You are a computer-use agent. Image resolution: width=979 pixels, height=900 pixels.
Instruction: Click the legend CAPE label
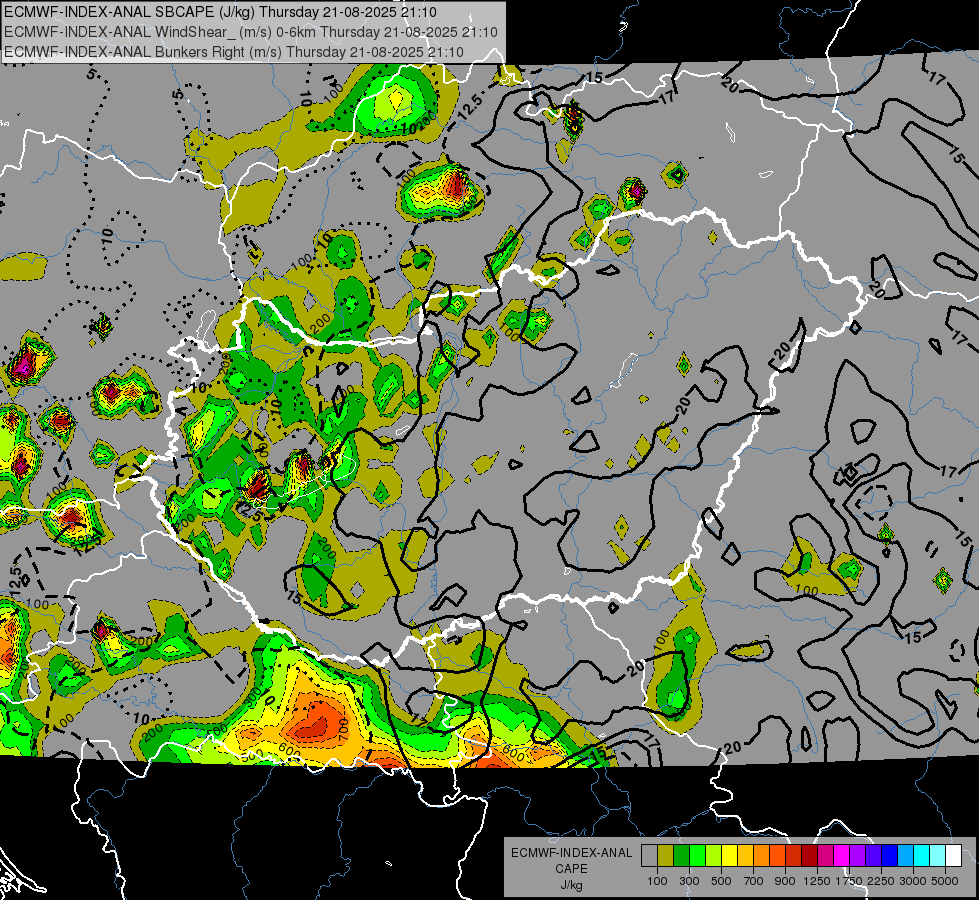click(571, 869)
